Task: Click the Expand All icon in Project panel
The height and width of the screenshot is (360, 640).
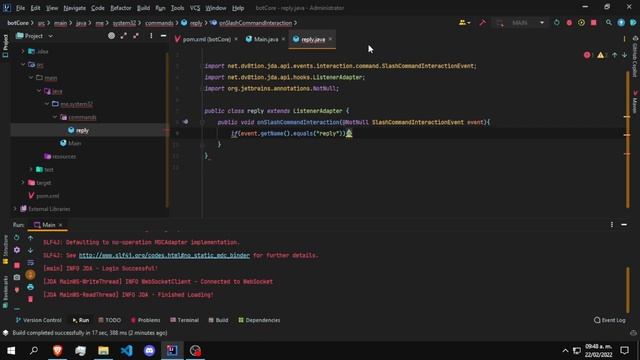Action: [123, 36]
